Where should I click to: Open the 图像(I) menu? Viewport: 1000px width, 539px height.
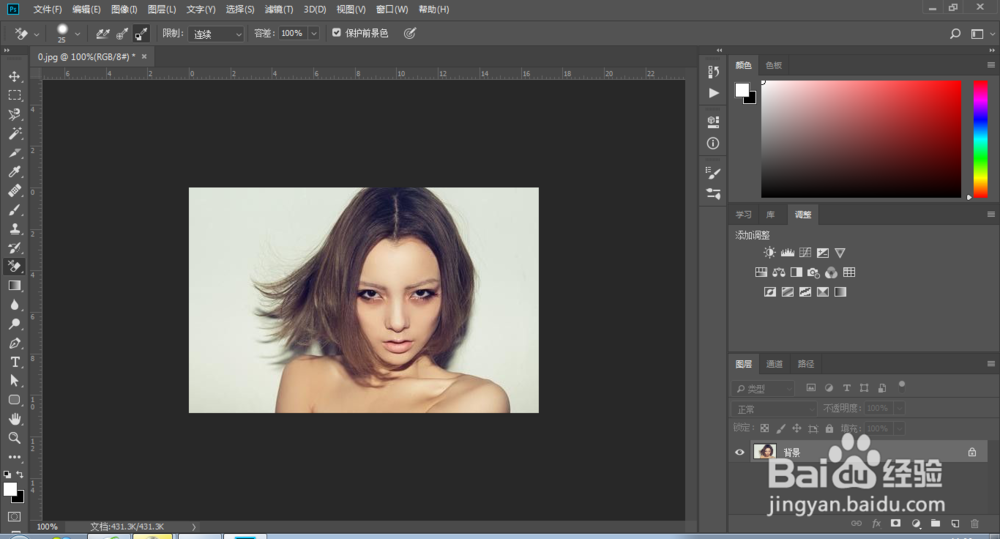pyautogui.click(x=124, y=10)
